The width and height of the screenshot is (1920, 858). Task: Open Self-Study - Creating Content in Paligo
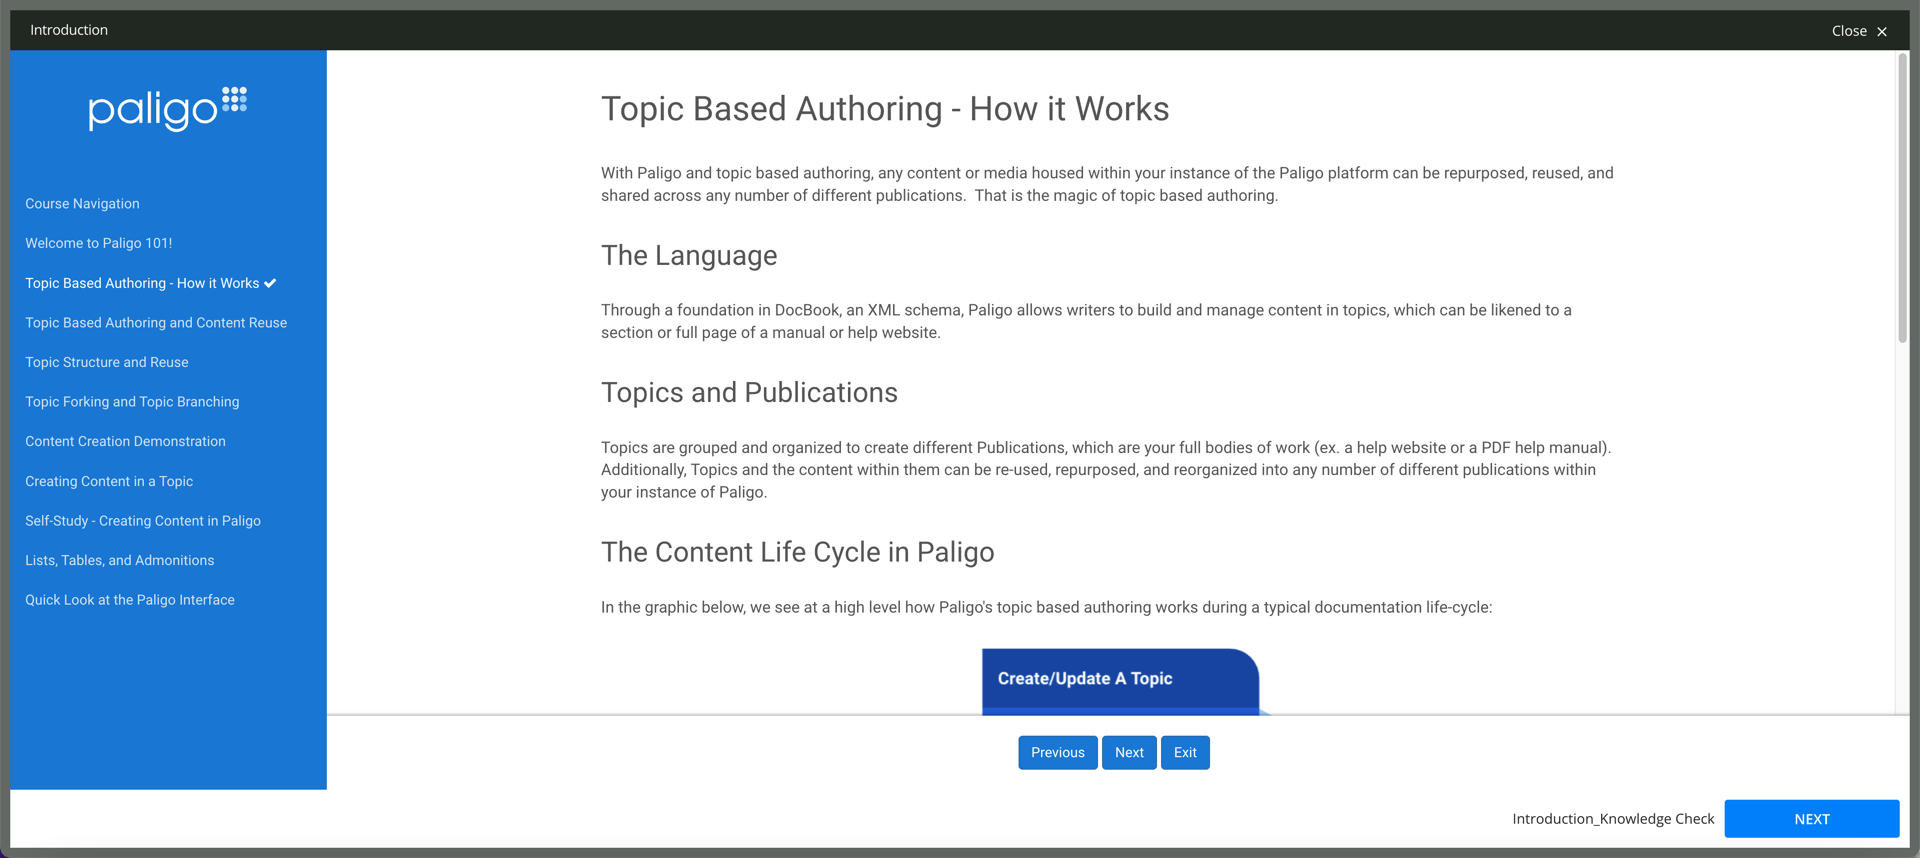pyautogui.click(x=143, y=520)
